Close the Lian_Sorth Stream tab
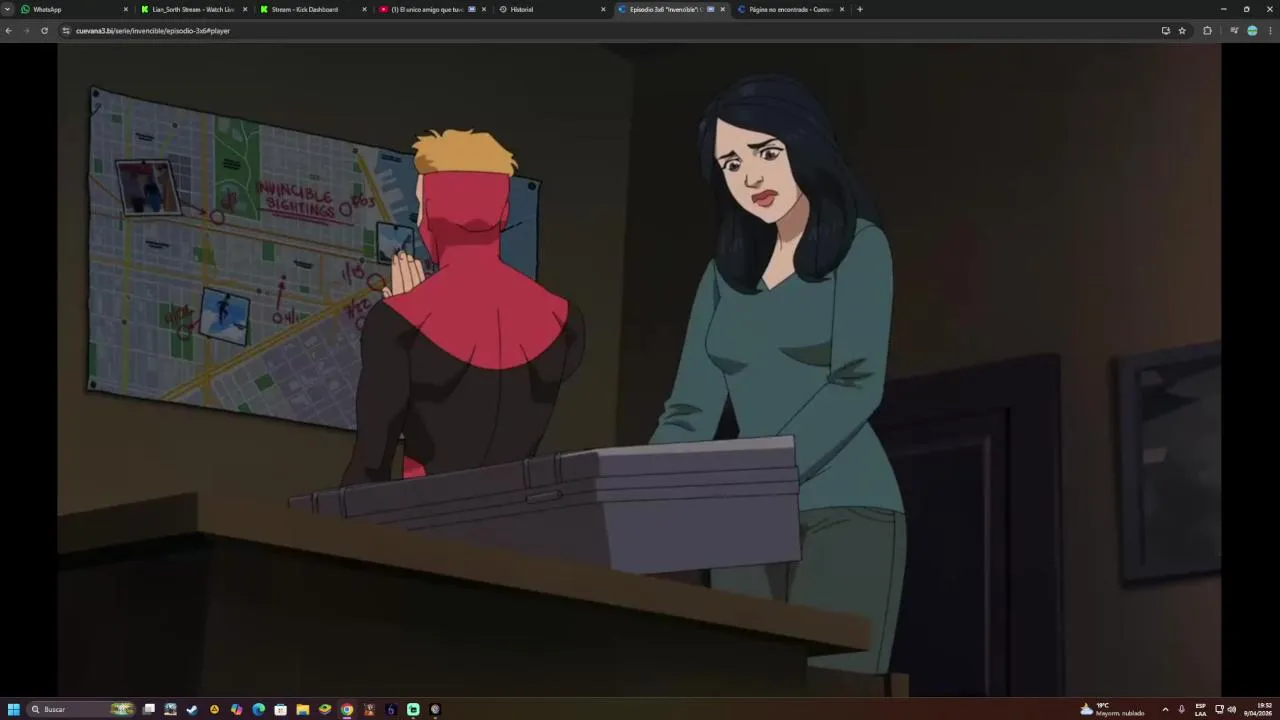Viewport: 1280px width, 720px height. coord(245,9)
